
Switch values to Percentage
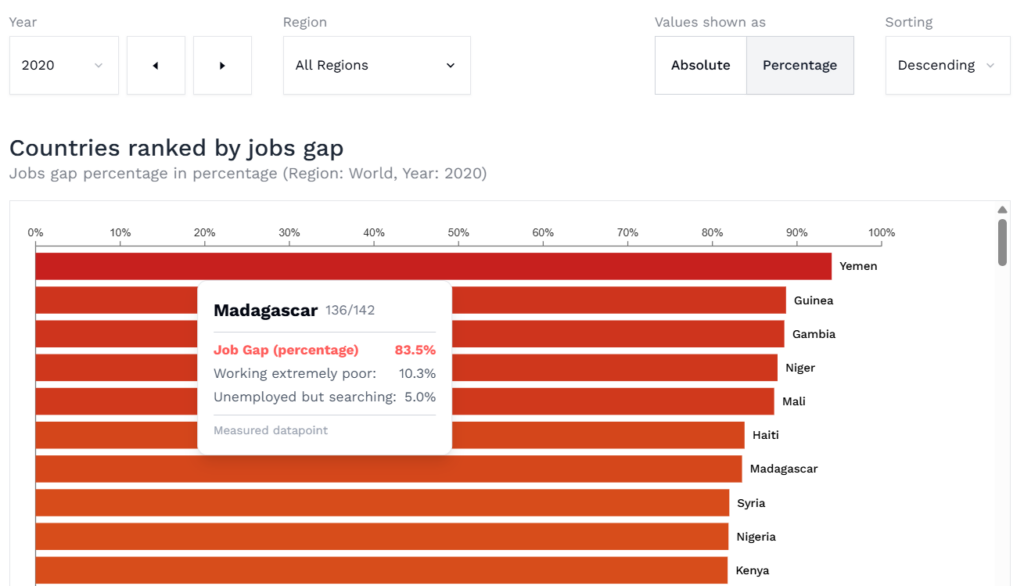pyautogui.click(x=799, y=66)
